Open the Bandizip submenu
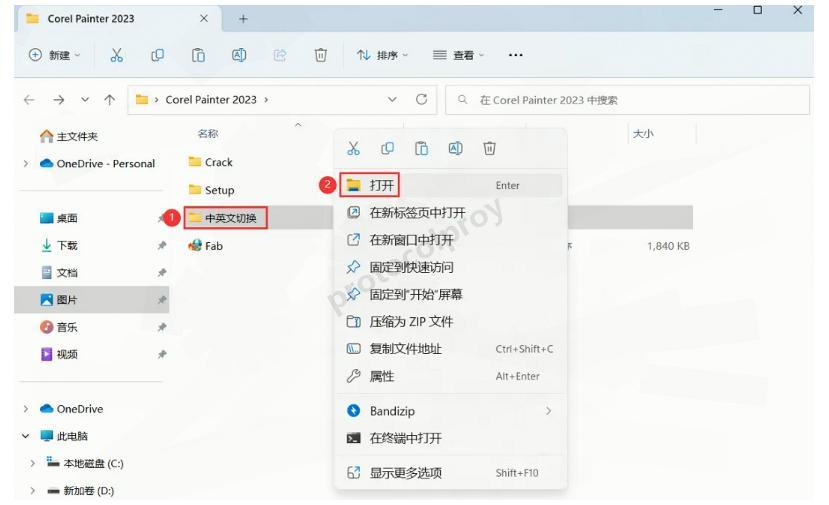The height and width of the screenshot is (505, 829). pyautogui.click(x=450, y=411)
